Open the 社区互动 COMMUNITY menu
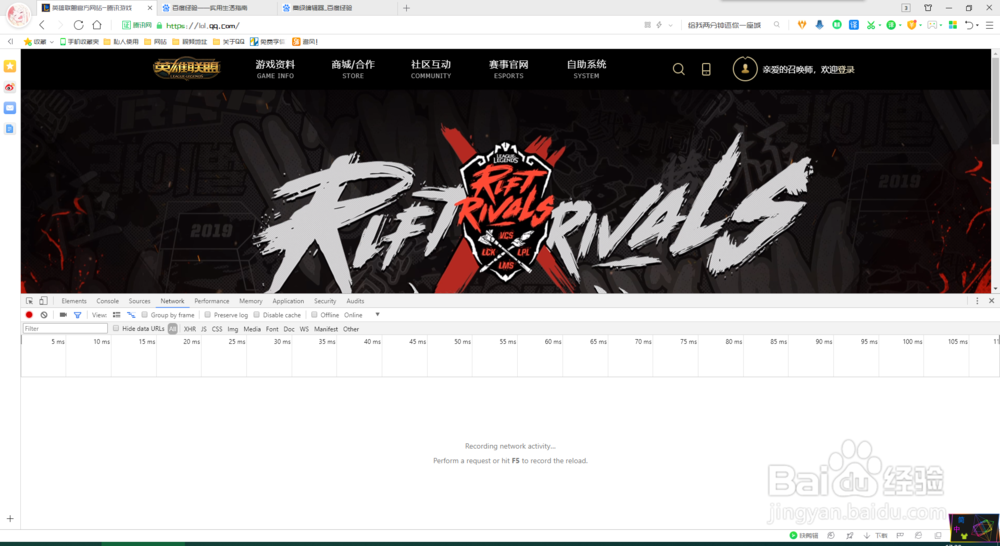The width and height of the screenshot is (1000, 546). pyautogui.click(x=430, y=69)
